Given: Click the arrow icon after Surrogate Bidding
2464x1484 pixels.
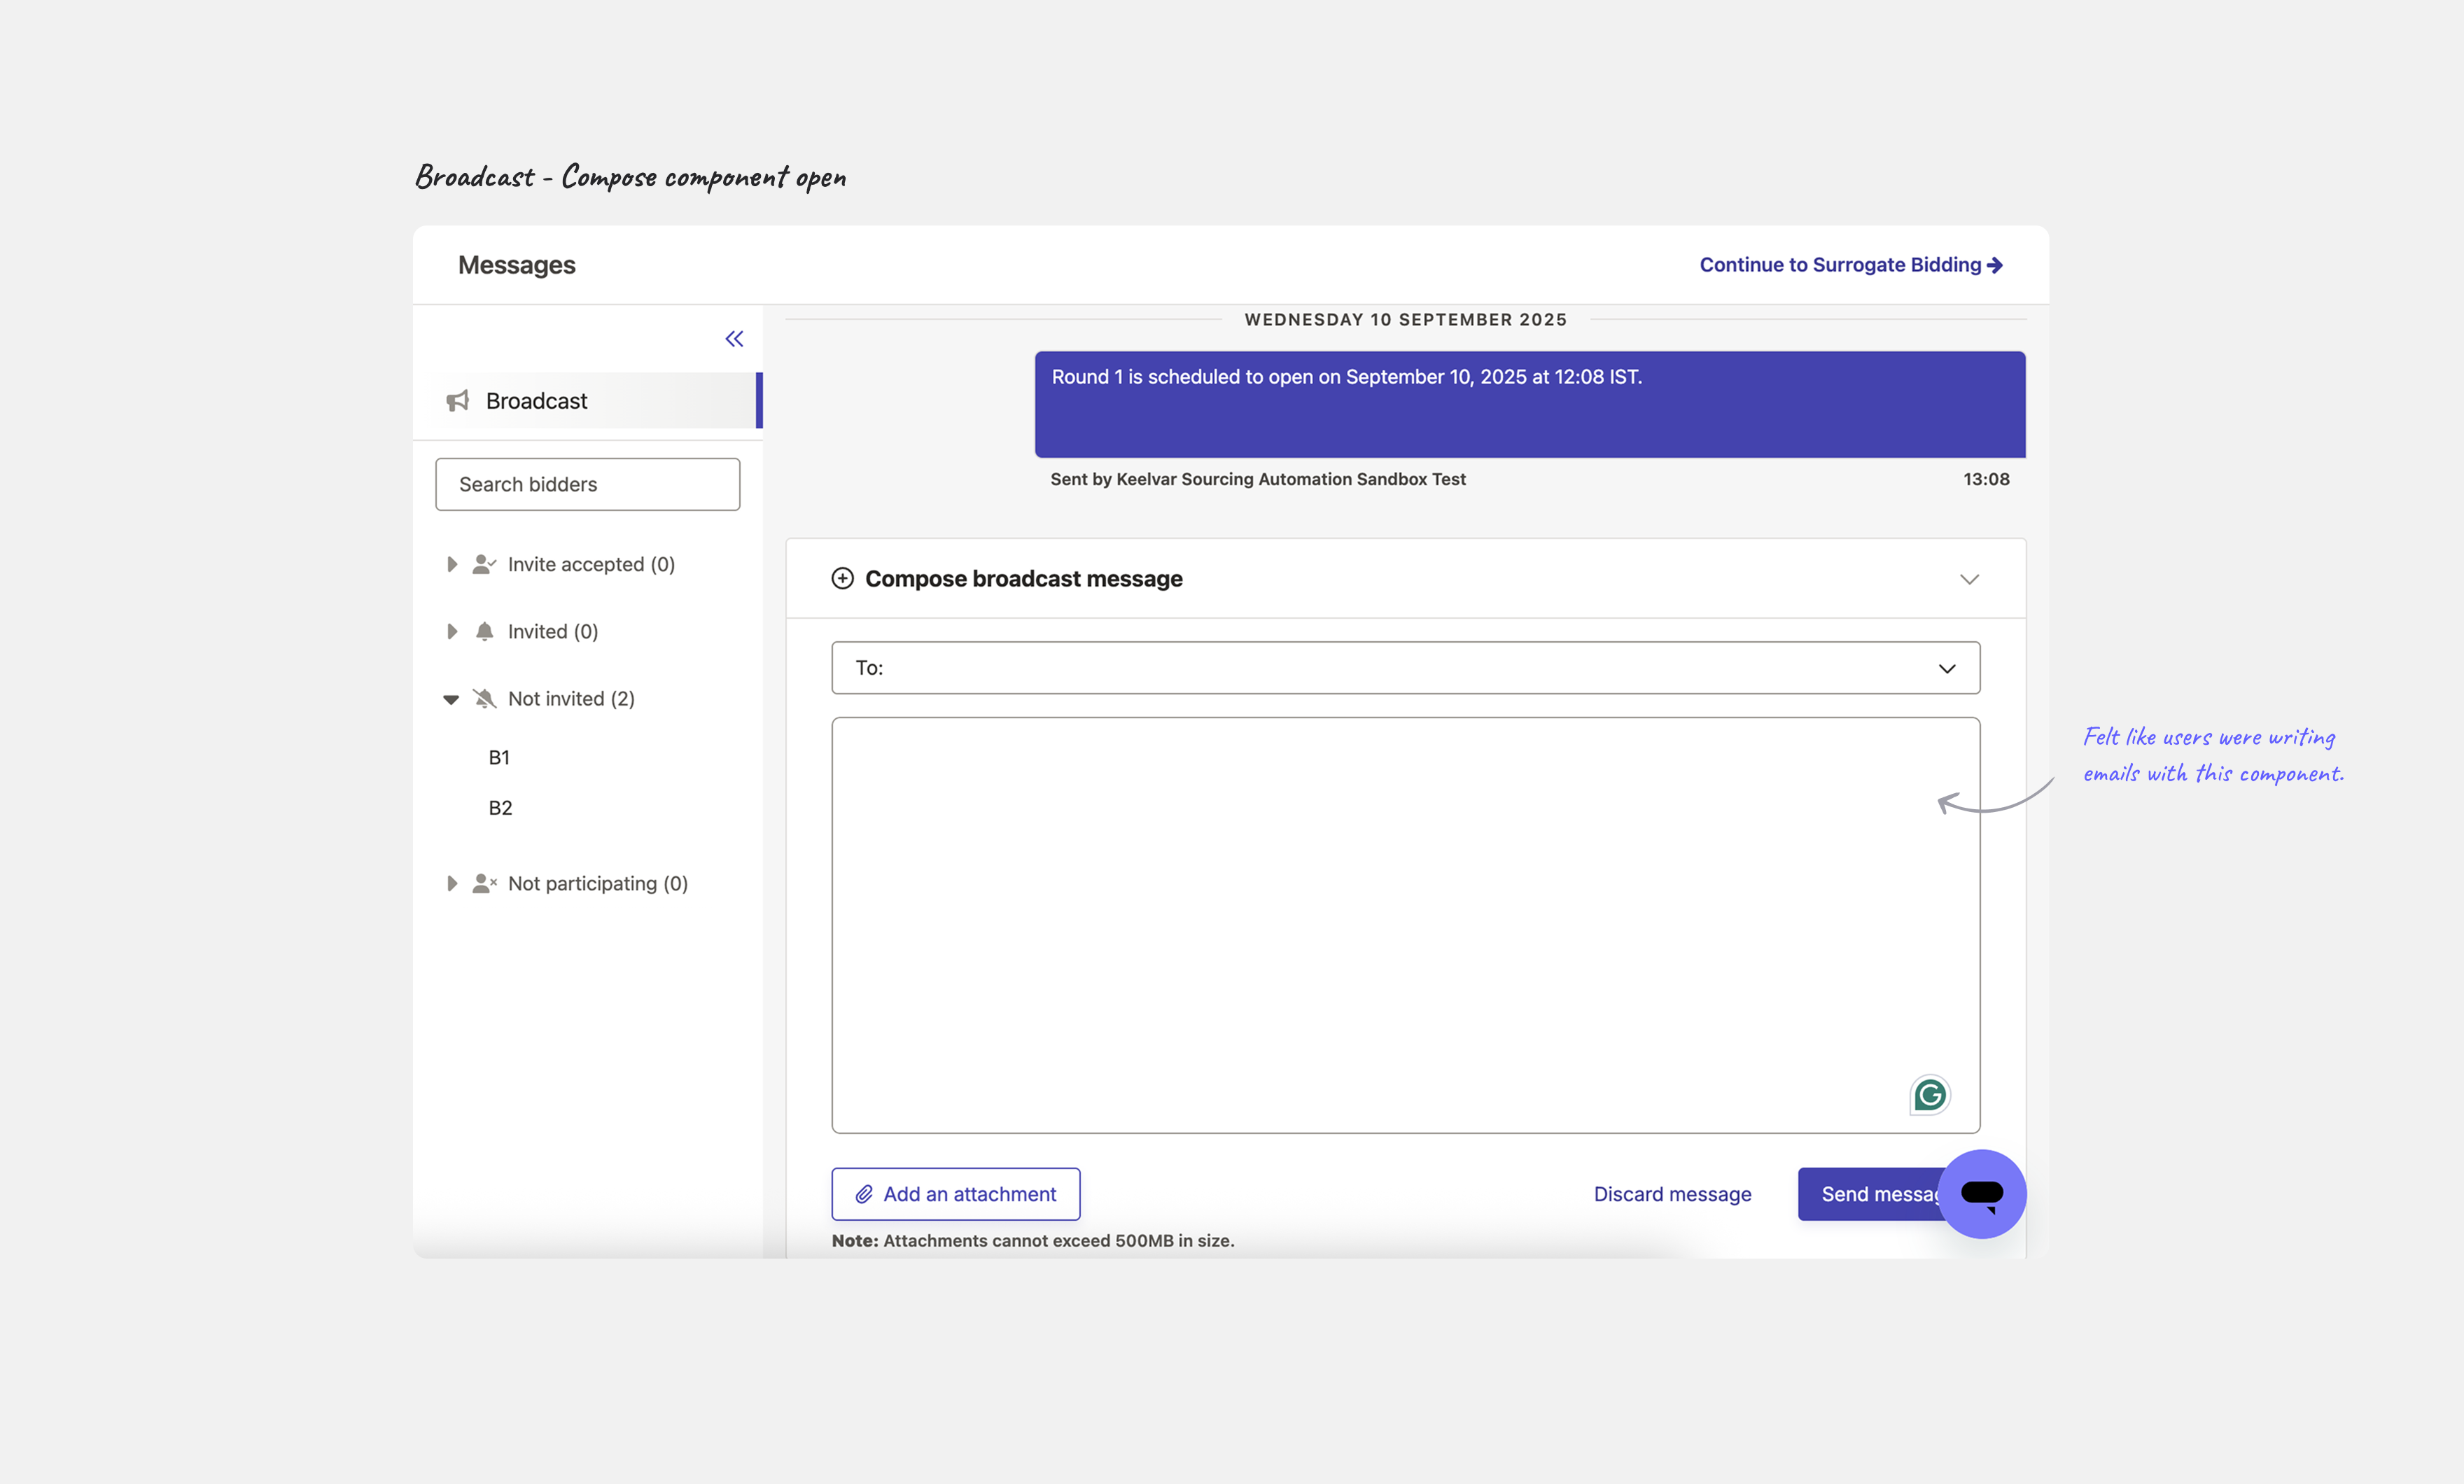Looking at the screenshot, I should [x=1995, y=265].
